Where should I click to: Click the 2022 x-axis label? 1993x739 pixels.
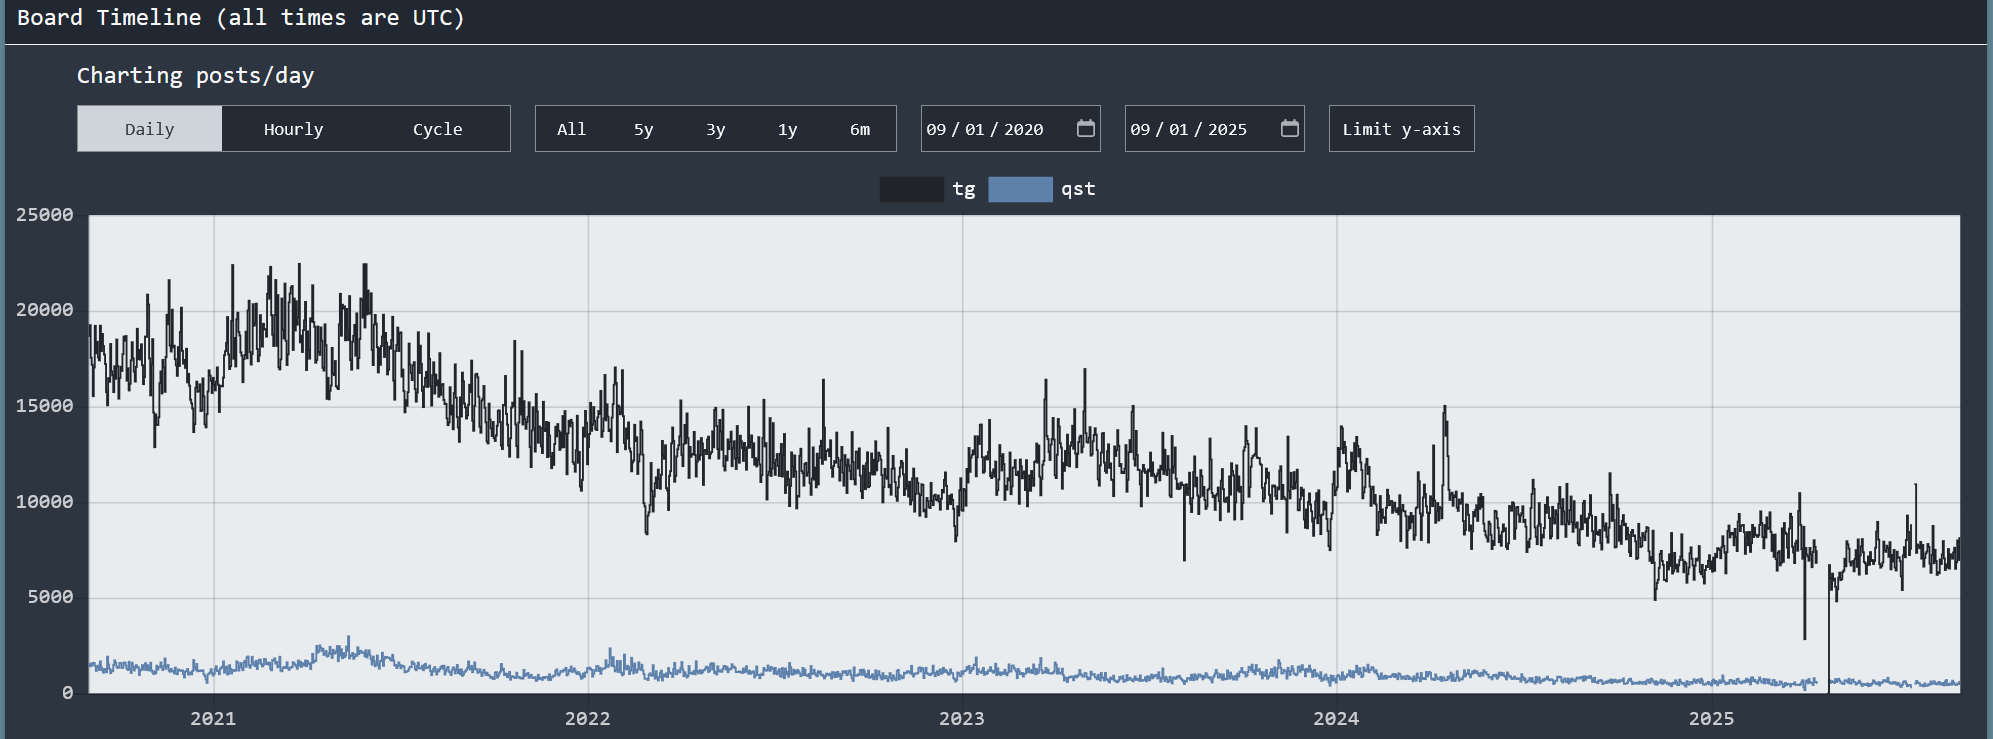[587, 718]
